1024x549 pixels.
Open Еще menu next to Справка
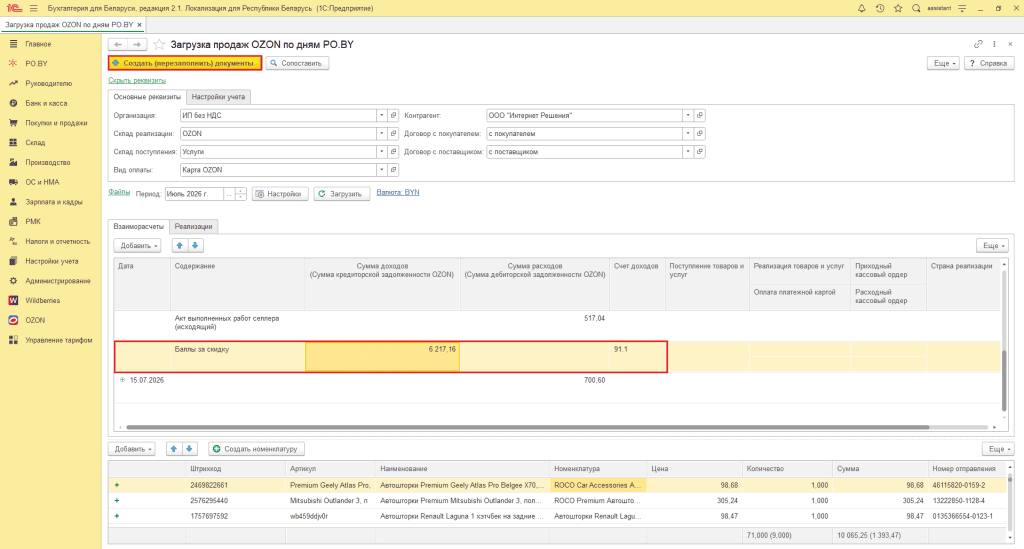(x=943, y=63)
